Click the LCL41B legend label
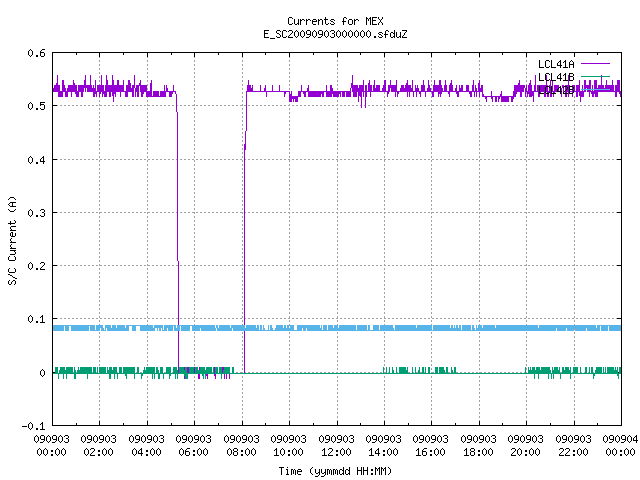The image size is (640, 480). (556, 77)
